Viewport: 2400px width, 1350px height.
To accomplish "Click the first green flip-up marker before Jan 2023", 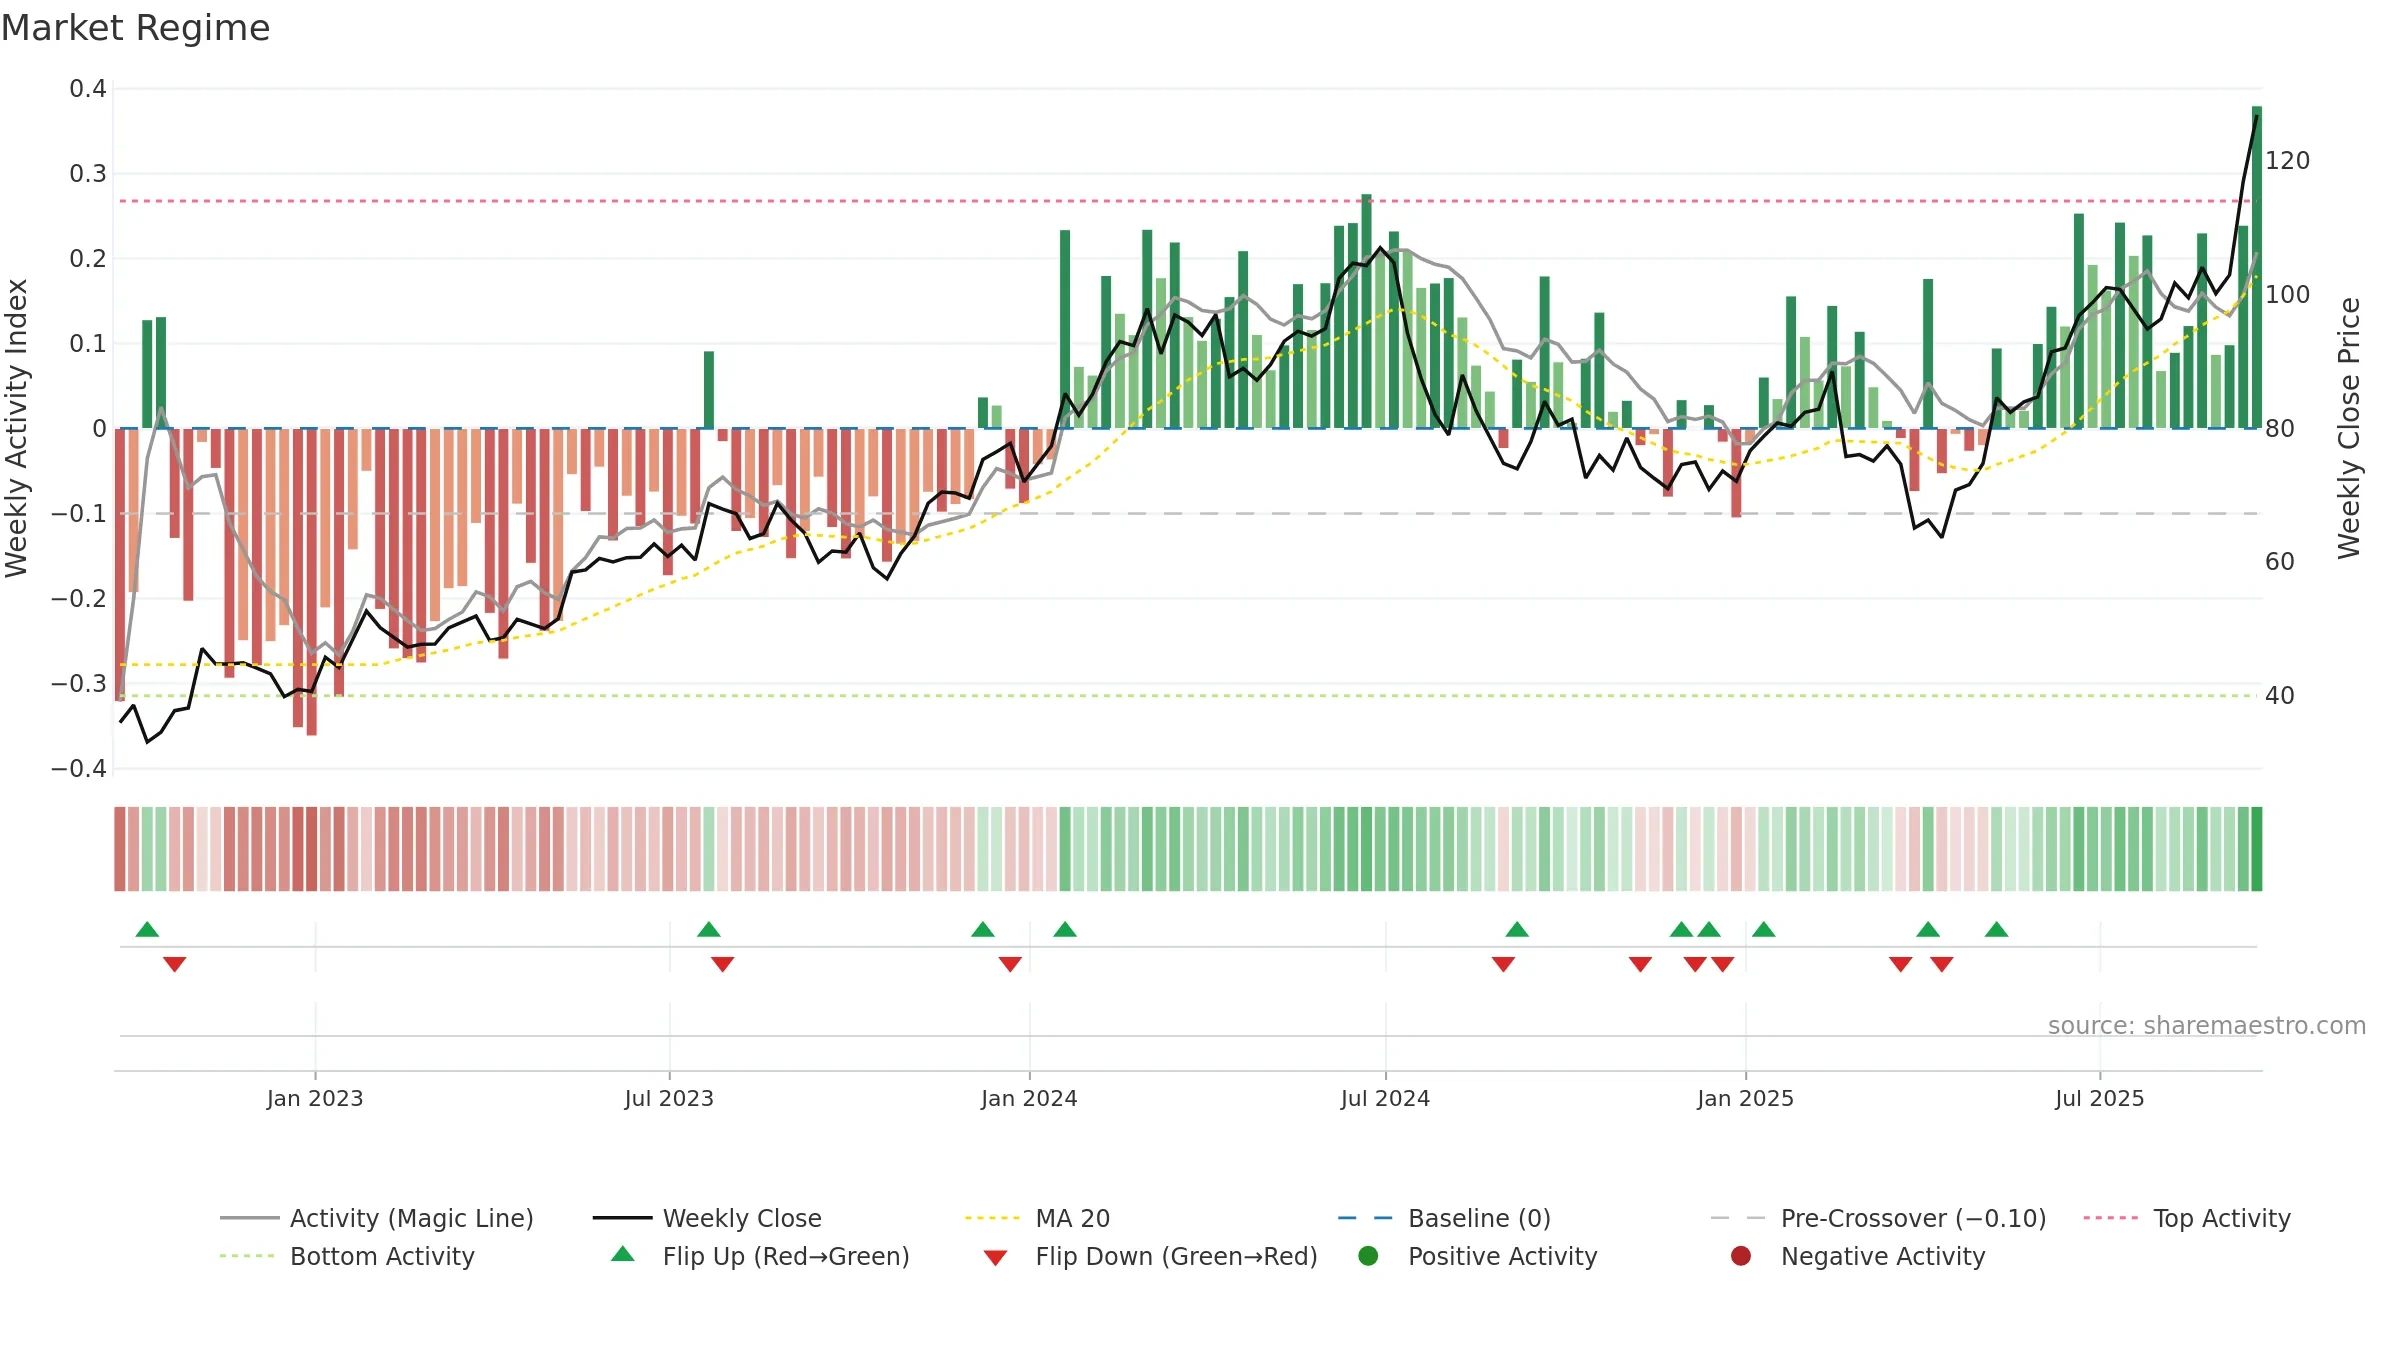I will [147, 929].
